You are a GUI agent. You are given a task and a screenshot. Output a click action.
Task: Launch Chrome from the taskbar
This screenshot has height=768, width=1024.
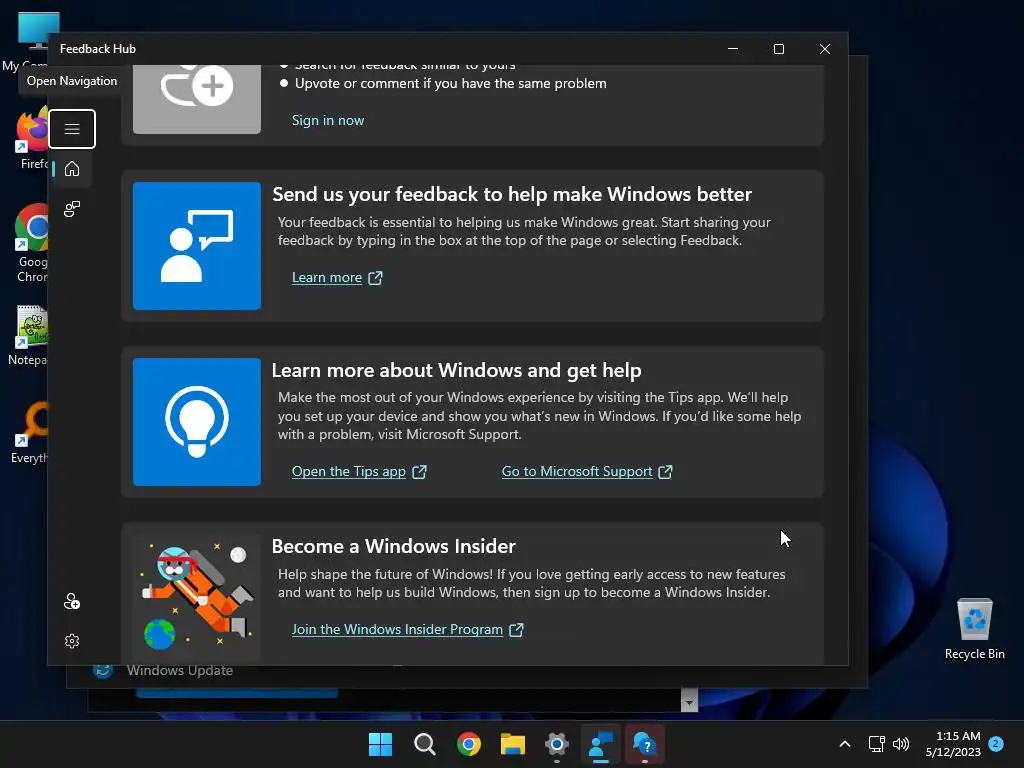tap(469, 744)
